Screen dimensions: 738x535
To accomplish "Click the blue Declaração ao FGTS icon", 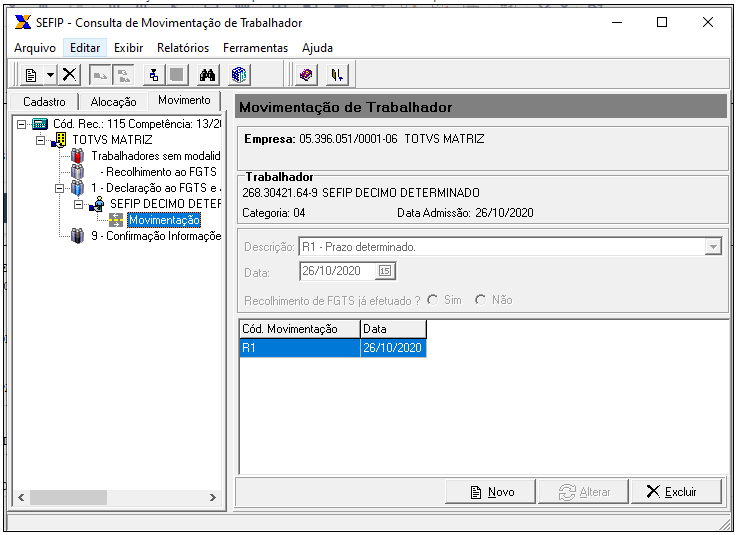I will [x=78, y=188].
